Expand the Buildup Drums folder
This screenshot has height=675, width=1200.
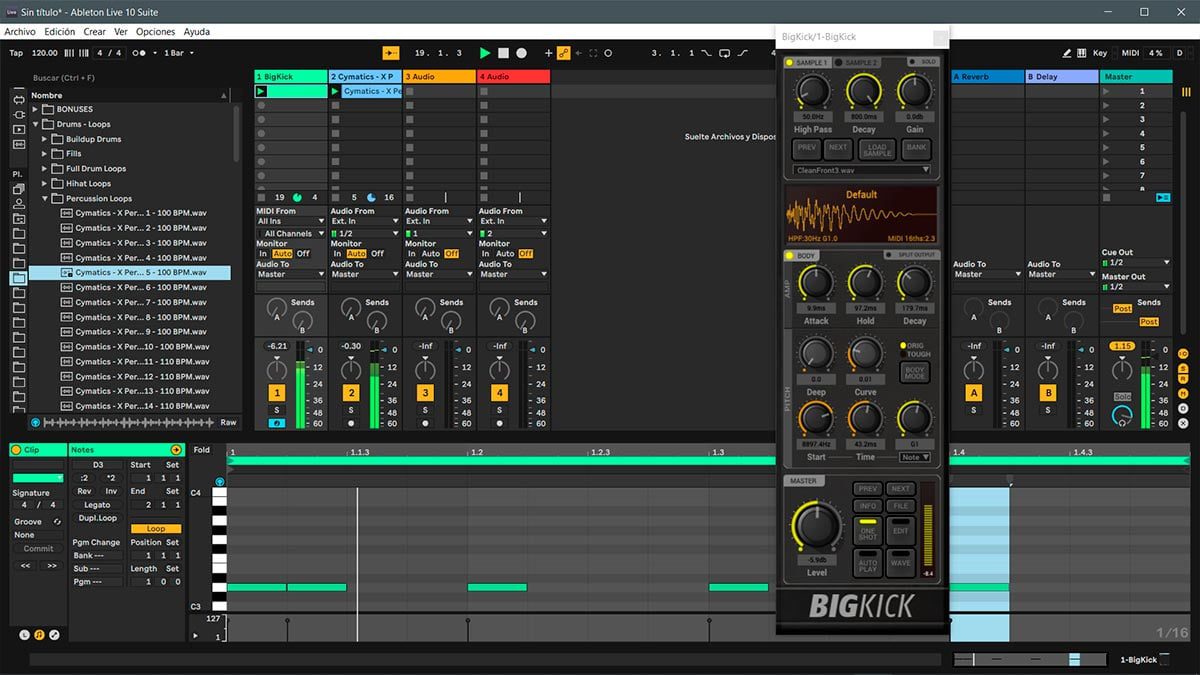pos(46,139)
